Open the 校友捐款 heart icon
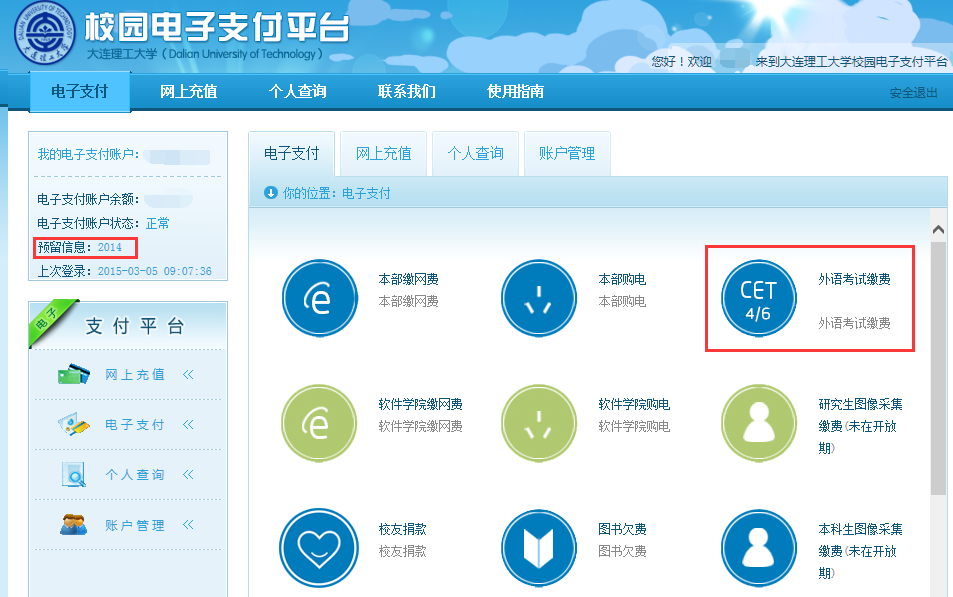This screenshot has width=953, height=597. [319, 547]
